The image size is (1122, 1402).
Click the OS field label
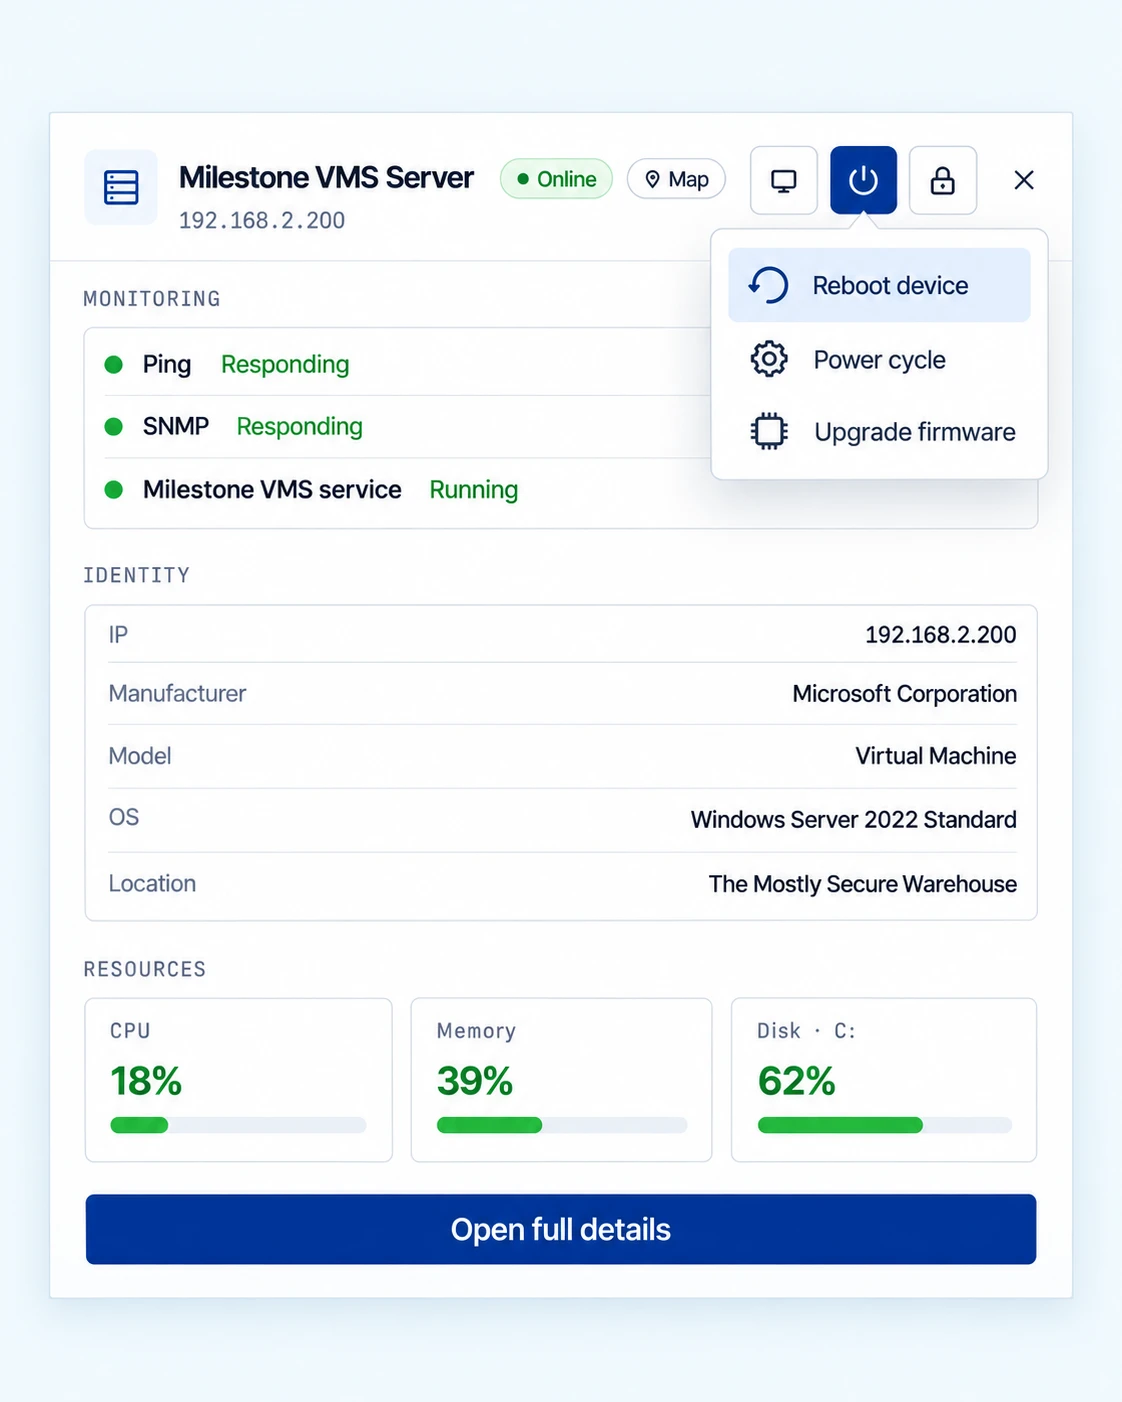click(x=124, y=818)
